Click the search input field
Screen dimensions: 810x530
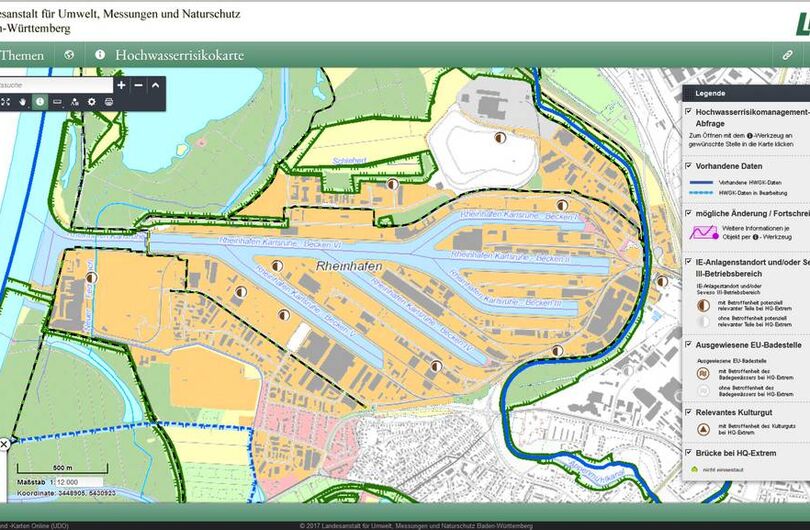click(55, 85)
